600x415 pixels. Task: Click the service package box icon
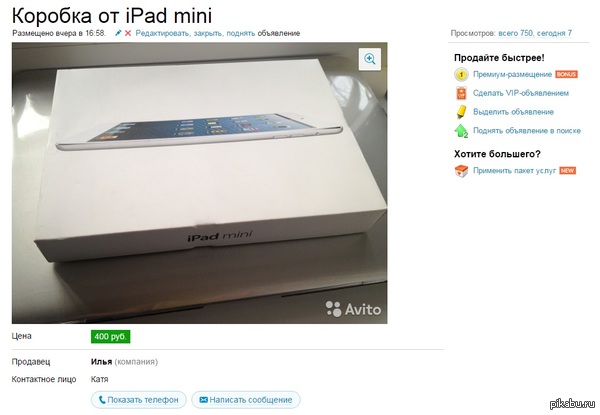[461, 171]
